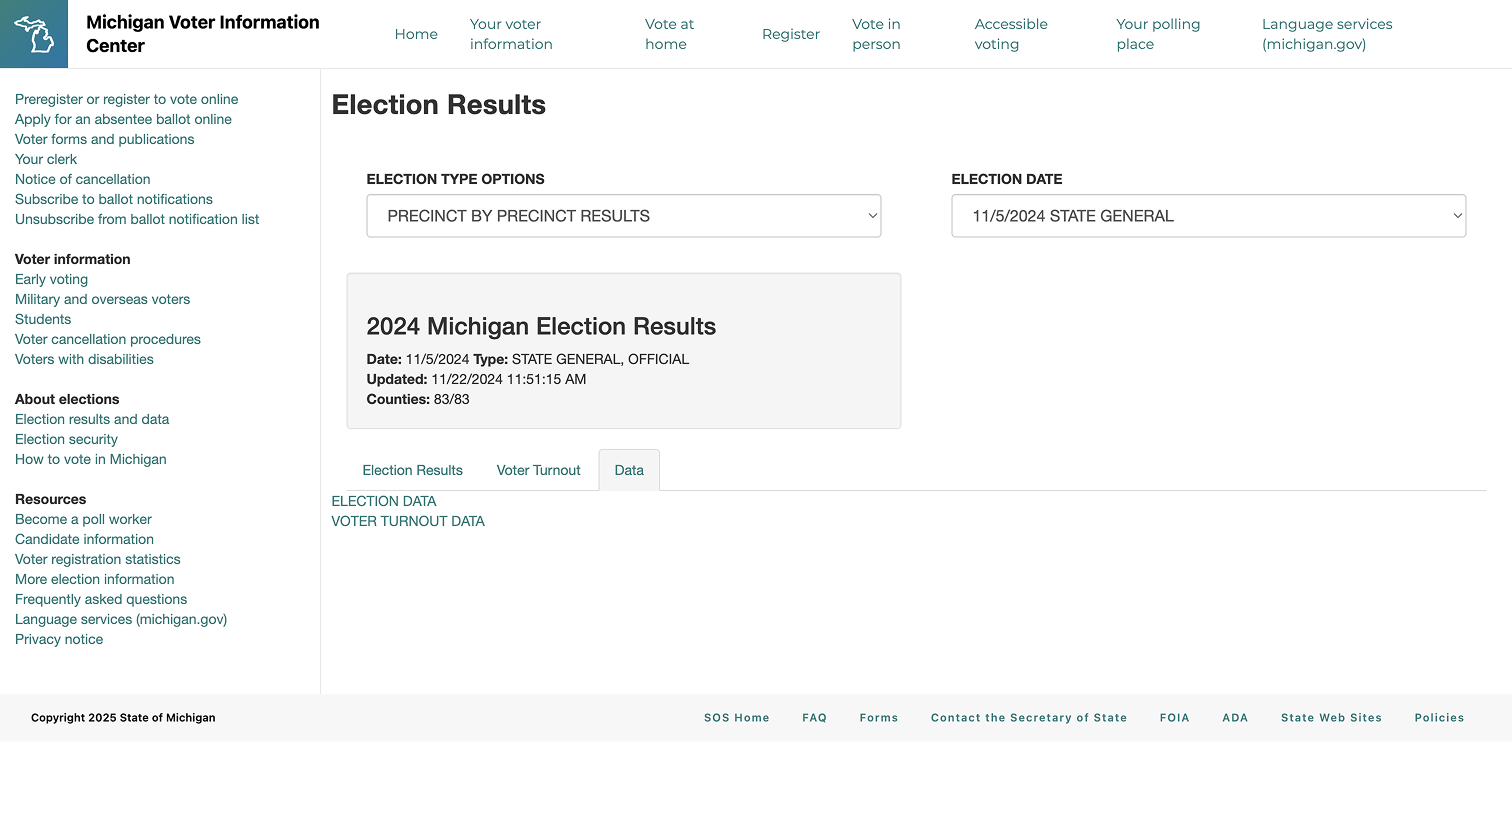
Task: Open the Election Type Options dropdown
Action: 624,216
